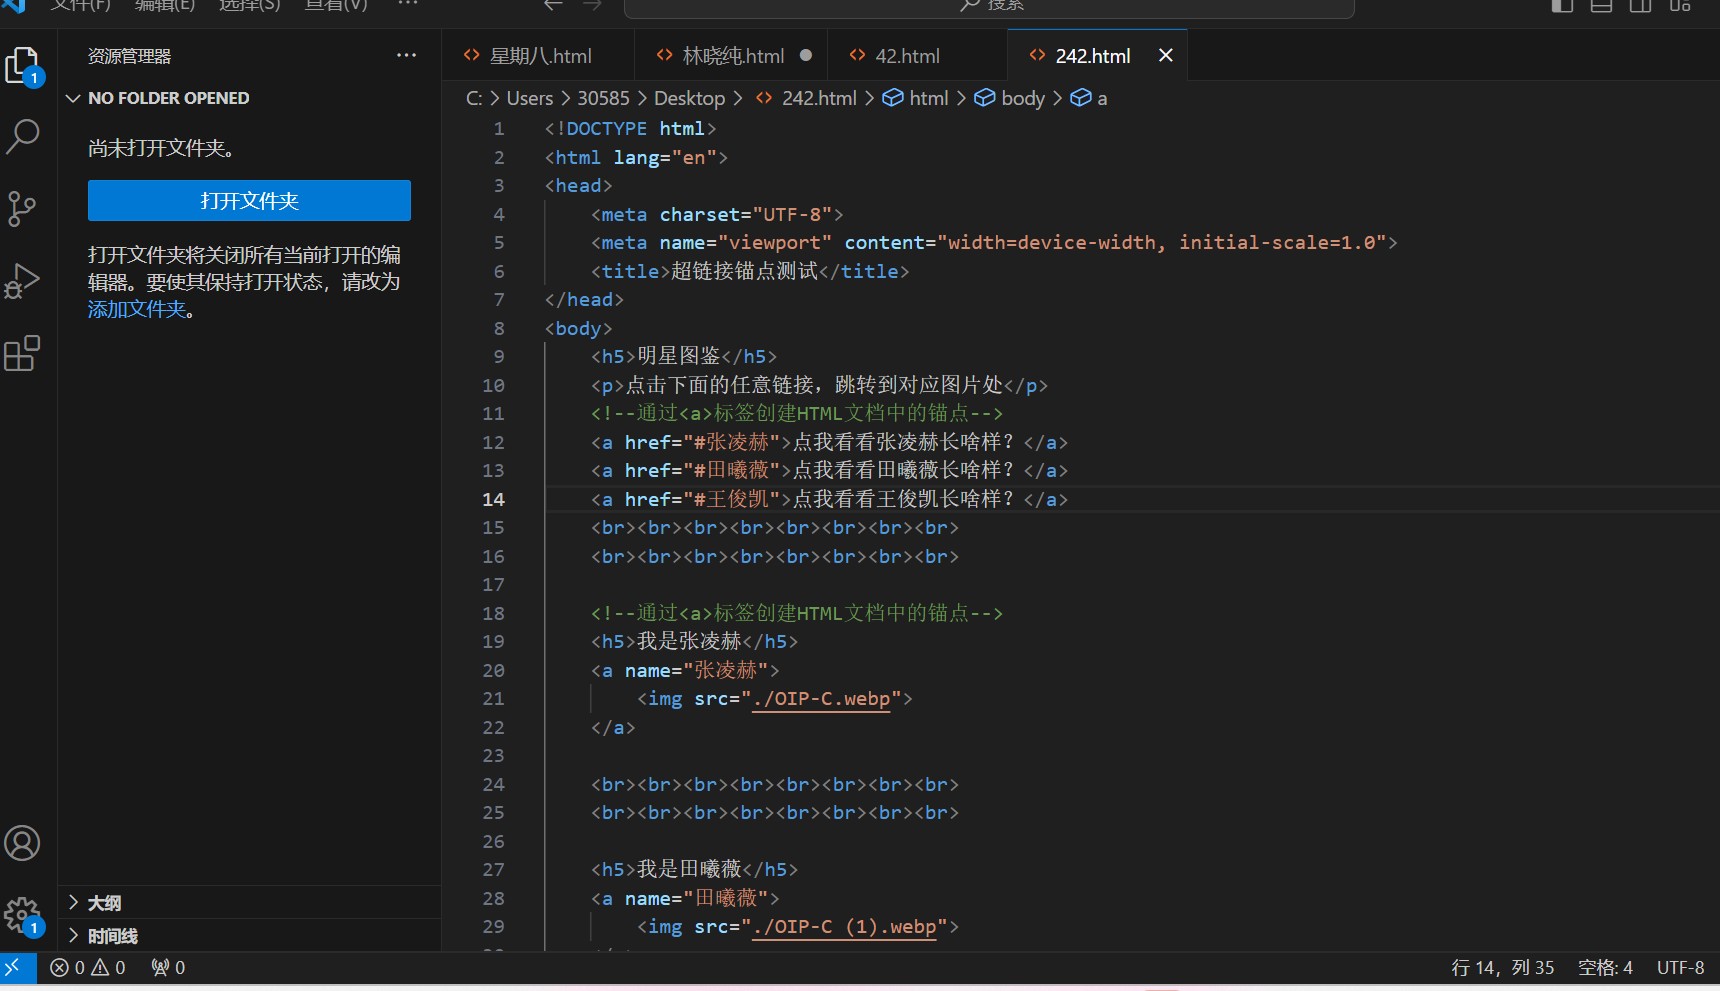Open the a symbol breadcrumb
The image size is (1720, 991).
tap(1089, 98)
